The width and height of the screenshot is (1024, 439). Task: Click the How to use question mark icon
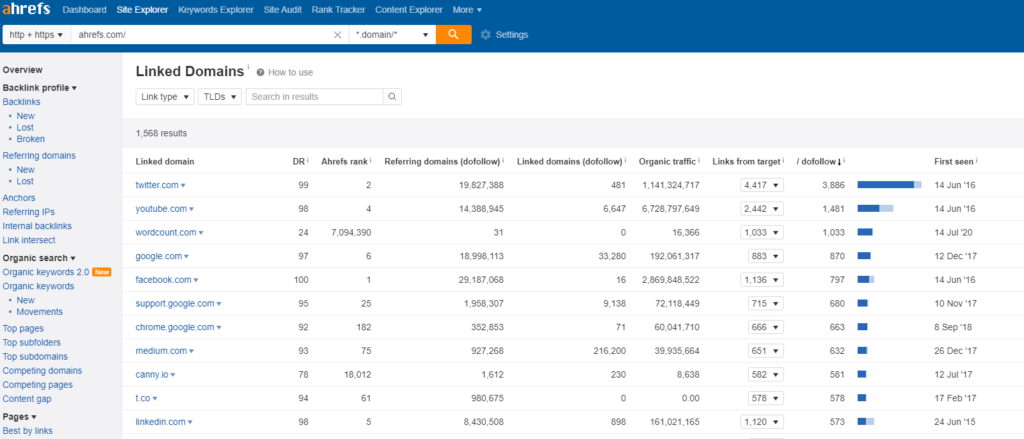[x=261, y=73]
